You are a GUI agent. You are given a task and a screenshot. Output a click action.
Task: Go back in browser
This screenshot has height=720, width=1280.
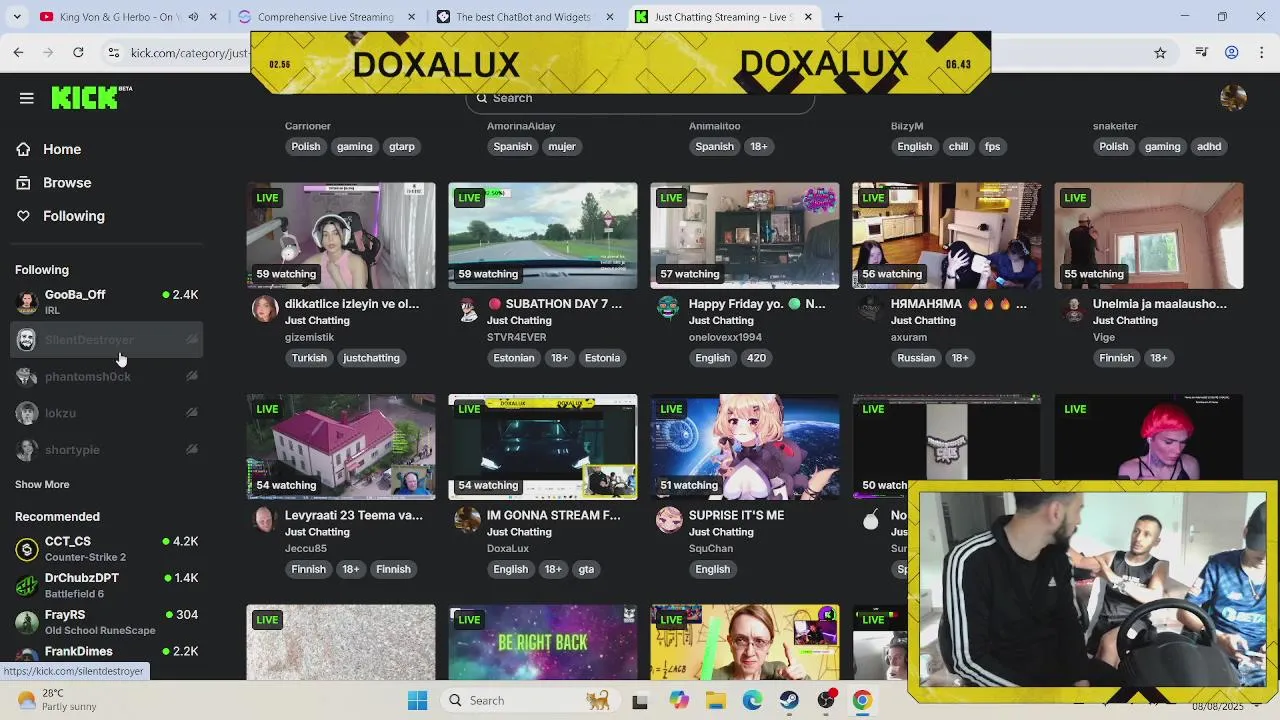[x=19, y=52]
